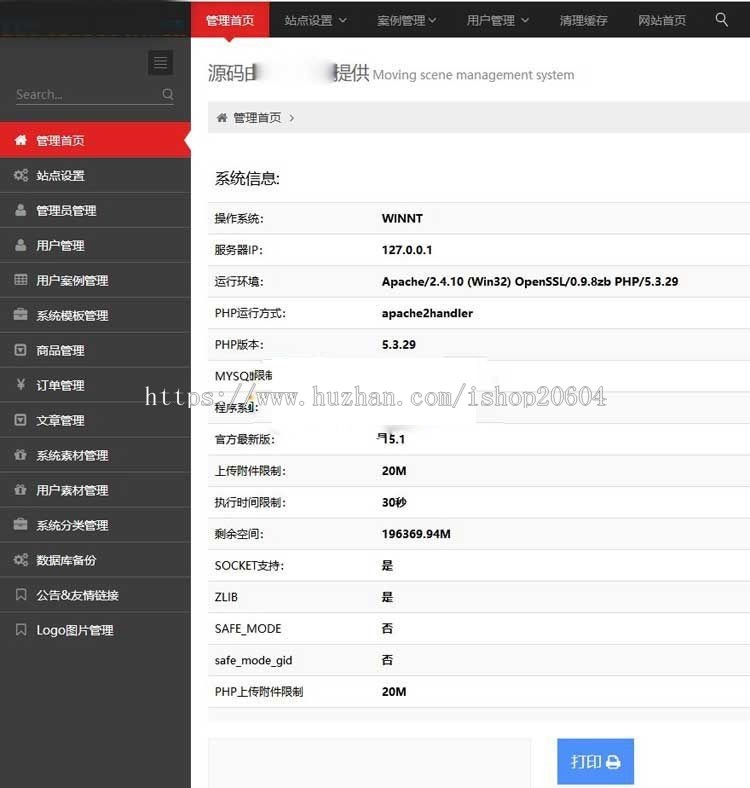Click the PHP上传附件限制 row label
This screenshot has width=750, height=788.
259,692
